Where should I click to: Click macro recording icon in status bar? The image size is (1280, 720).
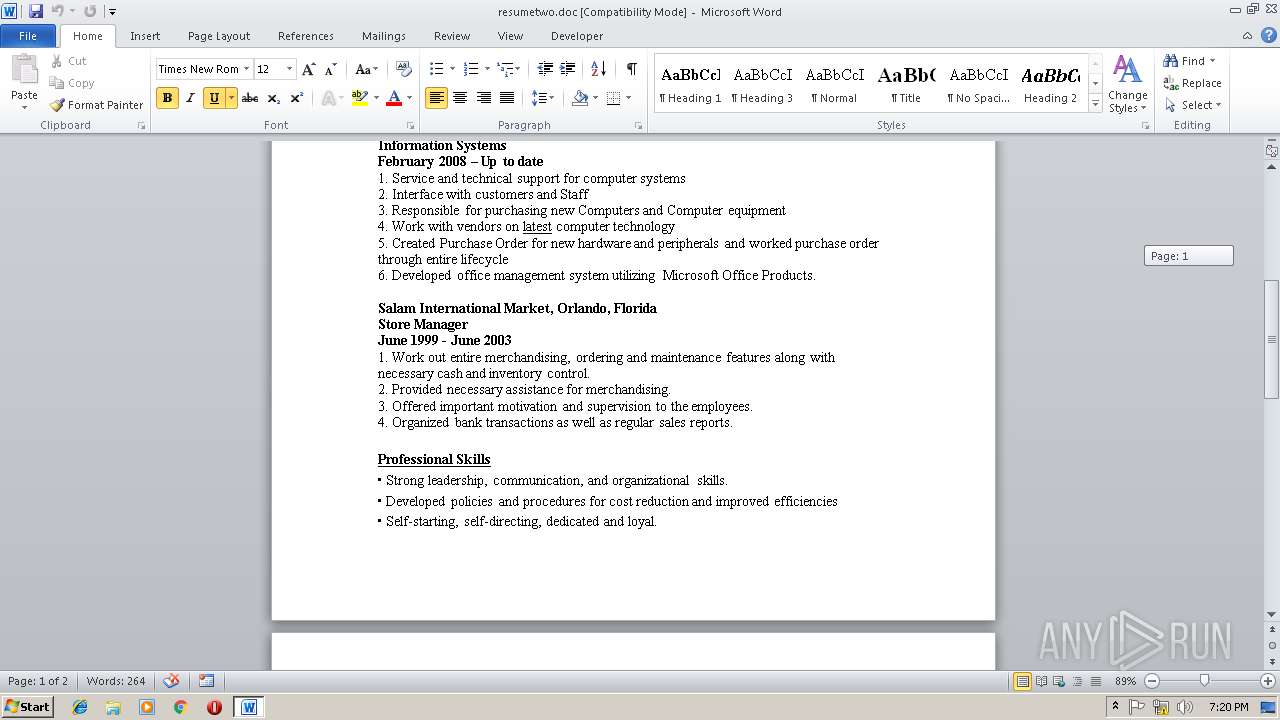tap(206, 681)
